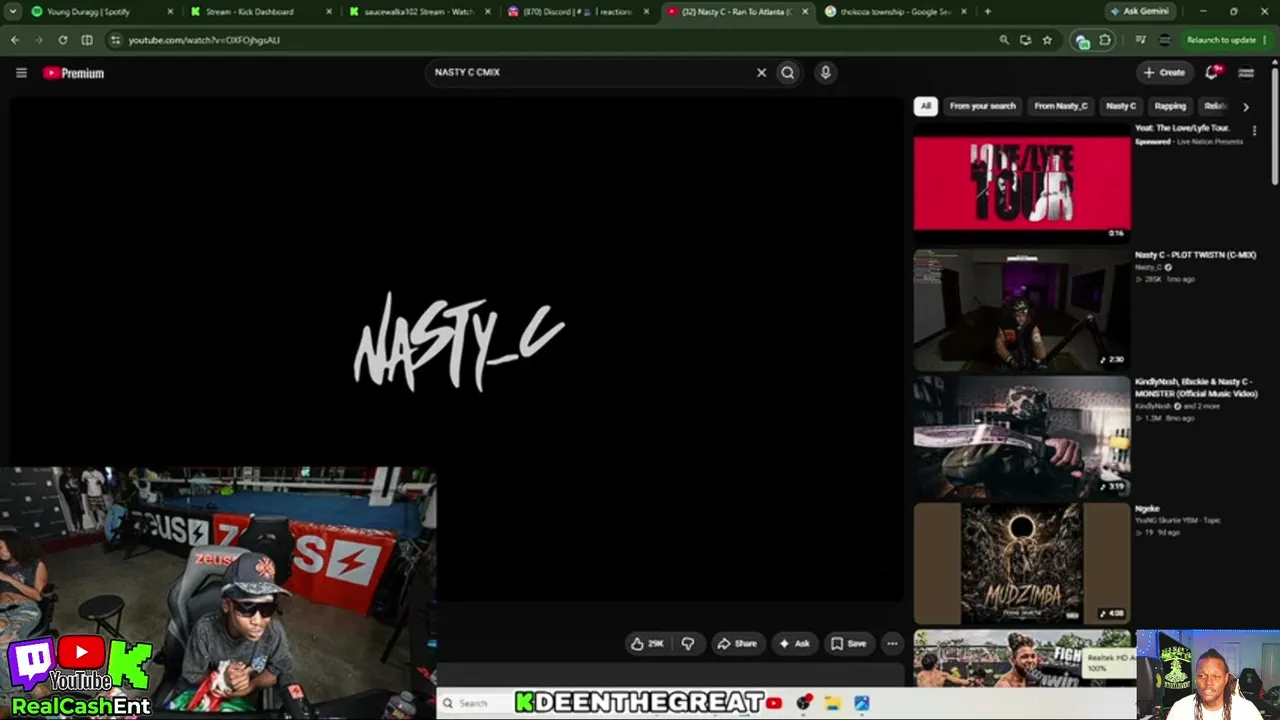The height and width of the screenshot is (720, 1280).
Task: Select the Rapping filter chip
Action: pyautogui.click(x=1170, y=106)
